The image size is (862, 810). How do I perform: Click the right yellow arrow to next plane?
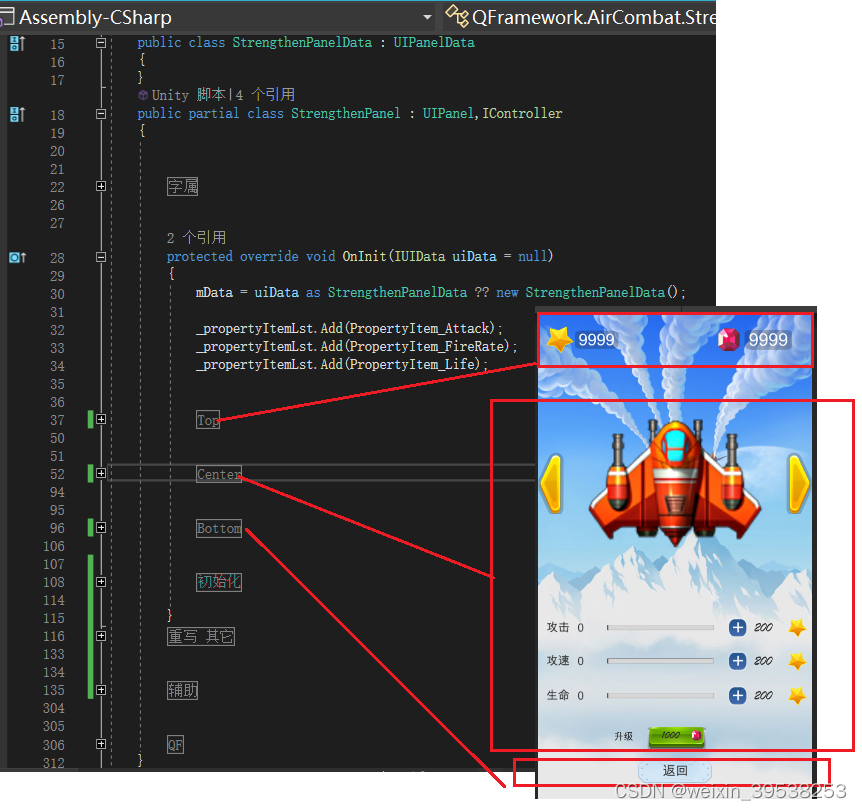(x=798, y=484)
